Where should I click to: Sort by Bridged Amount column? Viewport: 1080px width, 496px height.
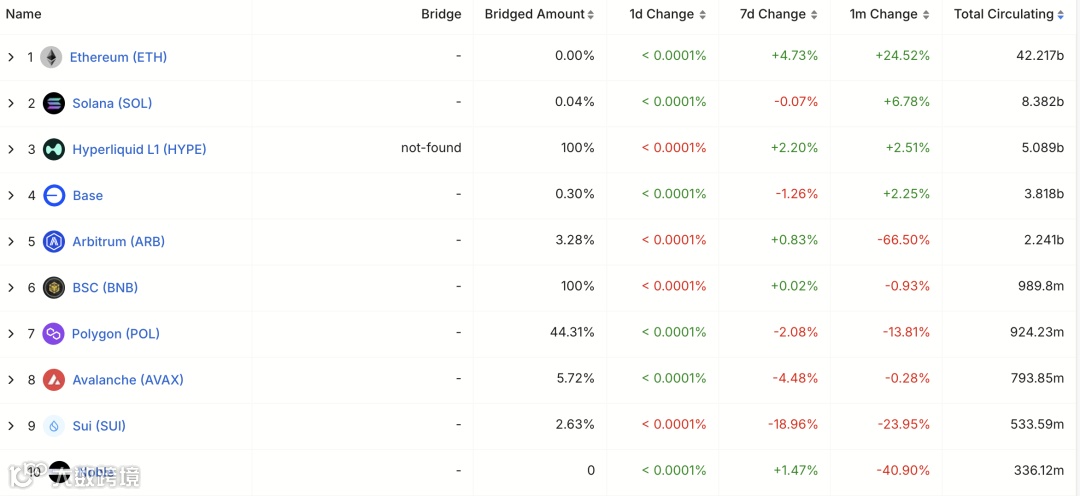tap(539, 14)
